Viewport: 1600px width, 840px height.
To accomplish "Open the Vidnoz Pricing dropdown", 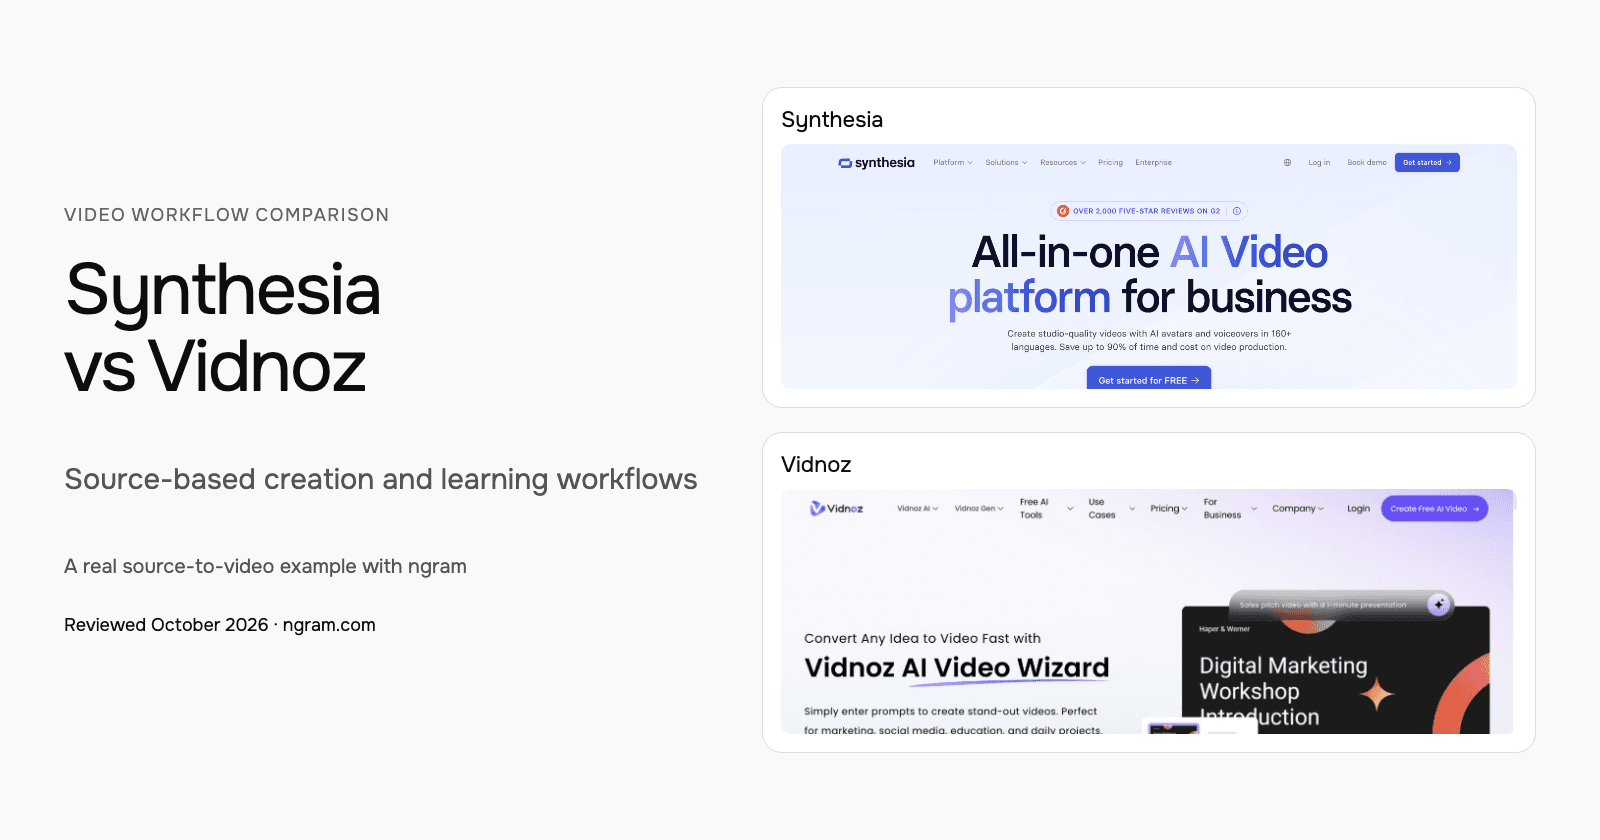I will click(x=1169, y=509).
